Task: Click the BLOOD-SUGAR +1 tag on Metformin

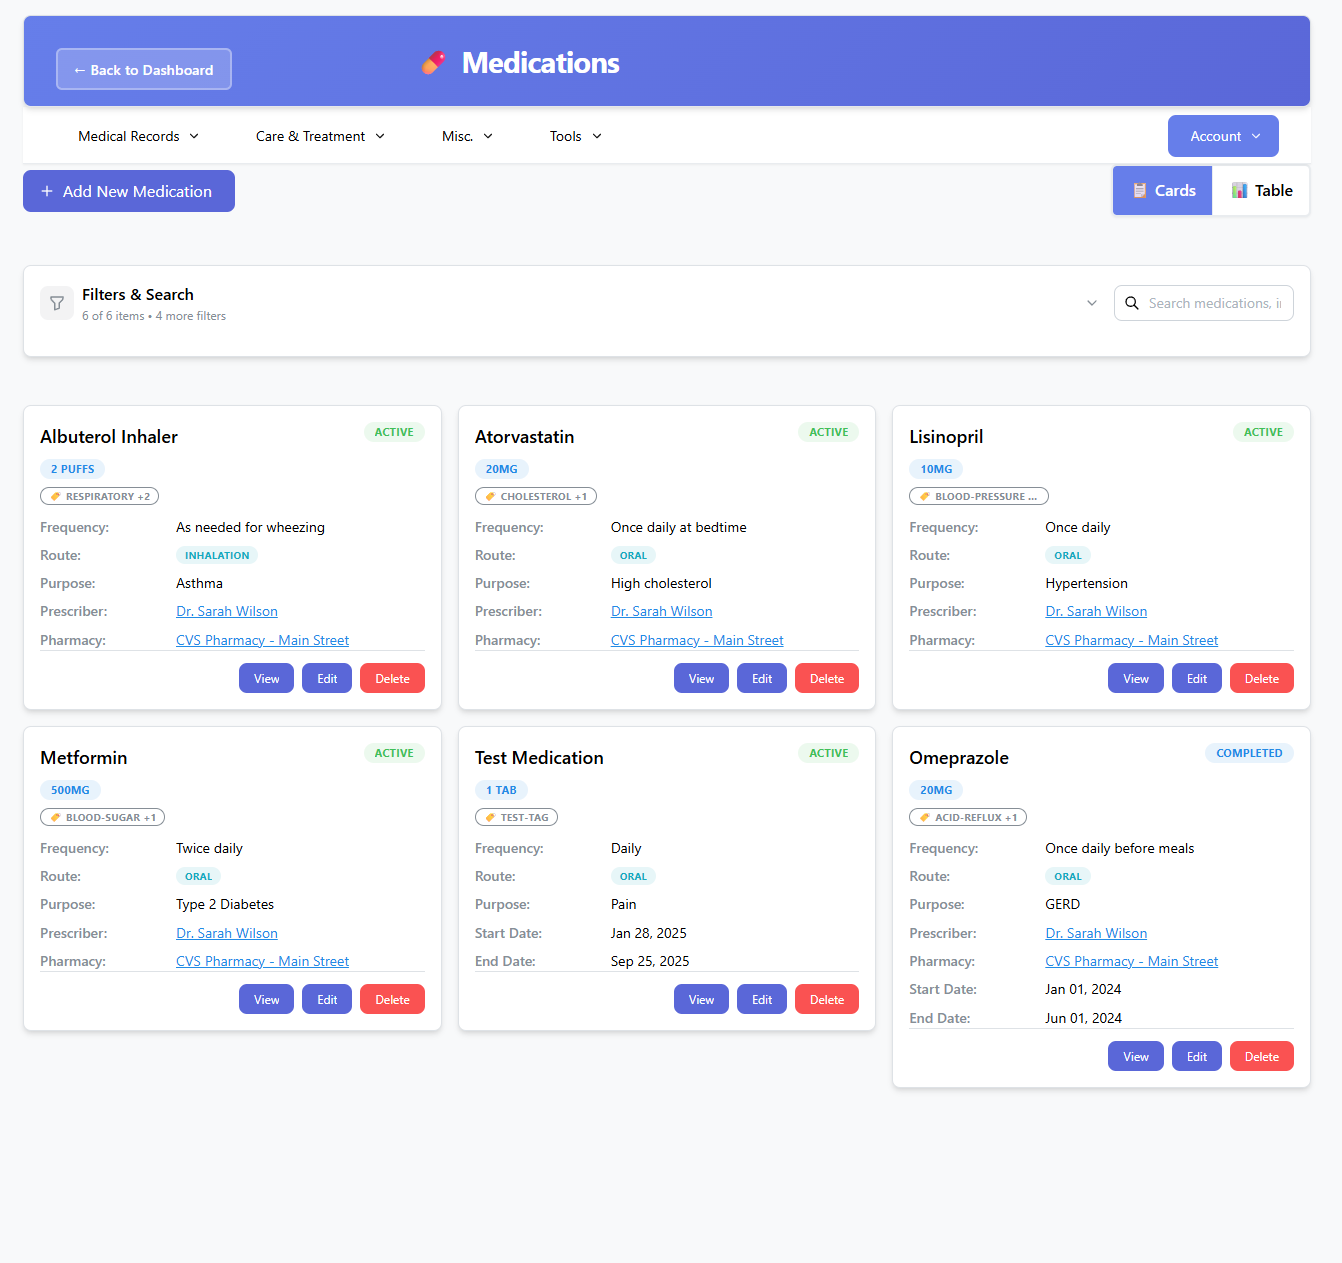Action: point(102,817)
